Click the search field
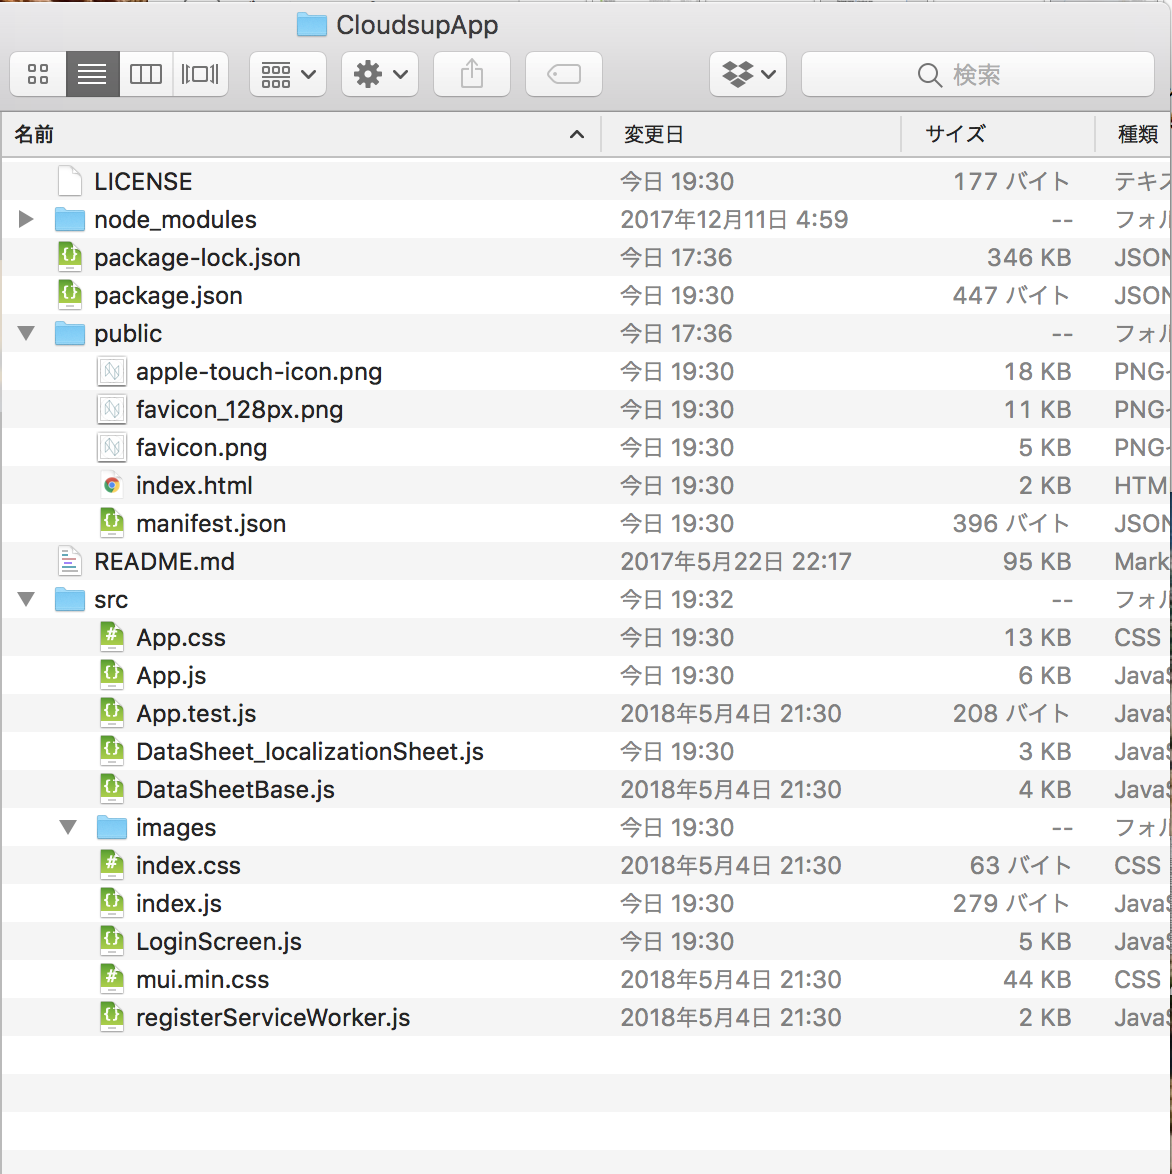1172x1174 pixels. pos(978,74)
